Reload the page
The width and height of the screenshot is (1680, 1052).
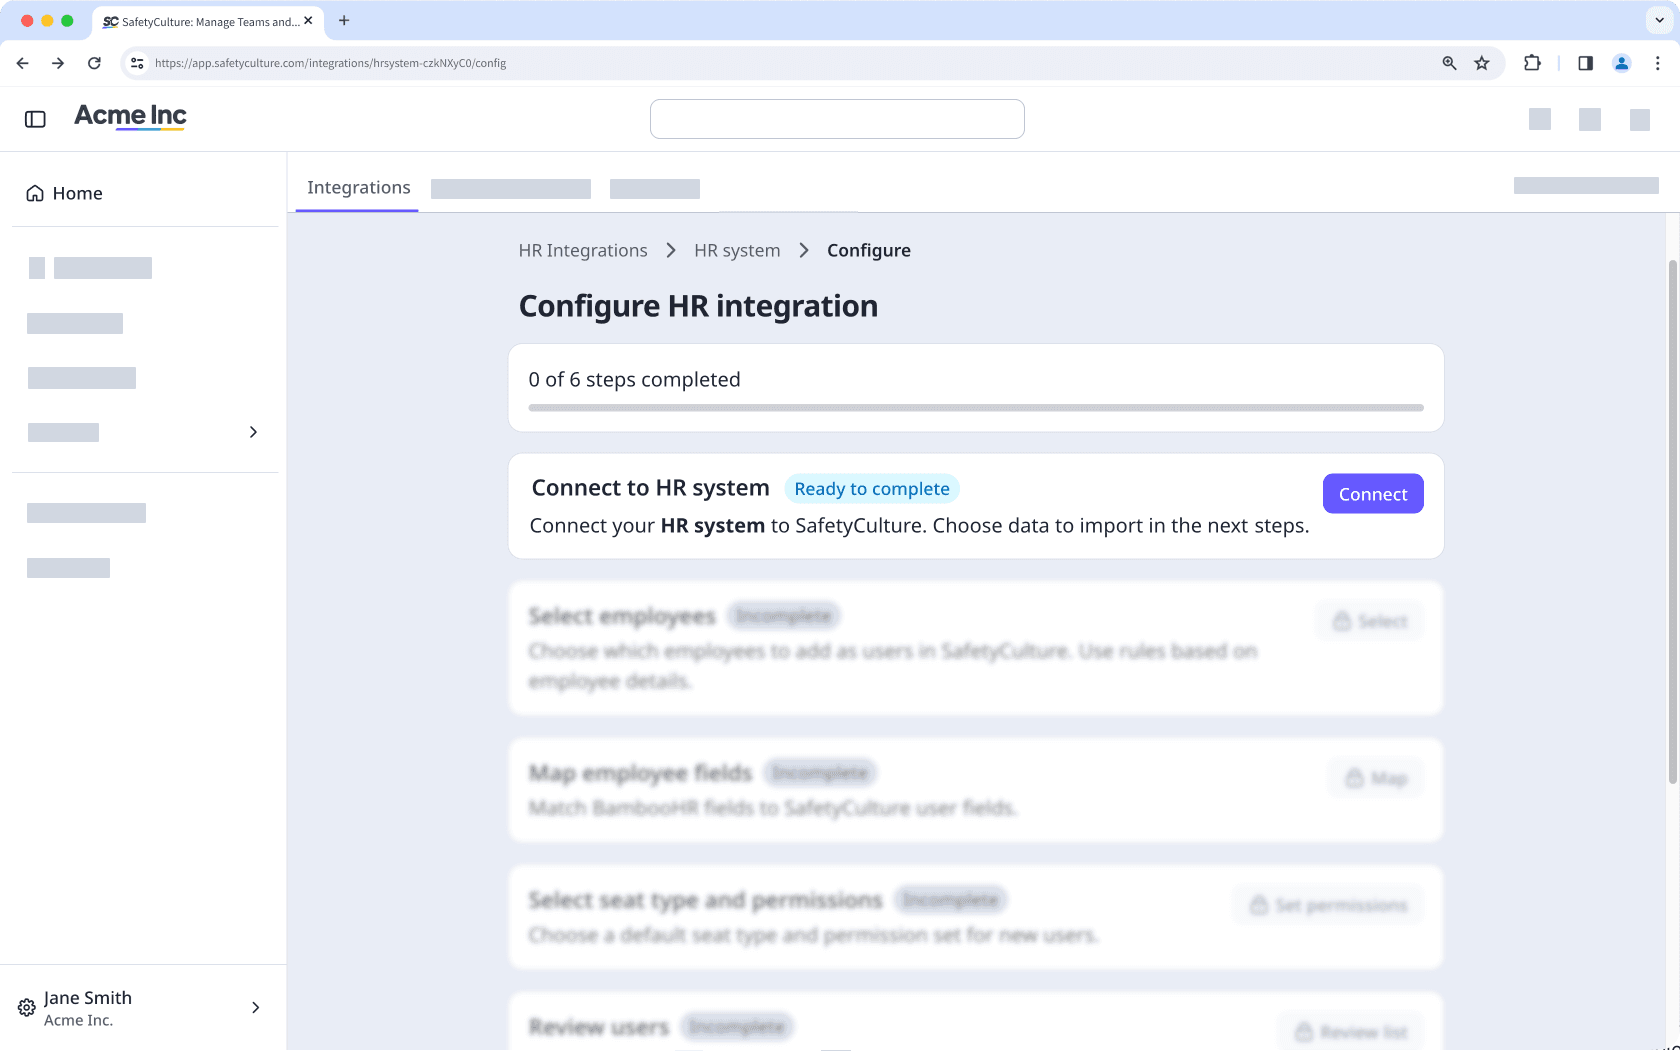point(94,63)
